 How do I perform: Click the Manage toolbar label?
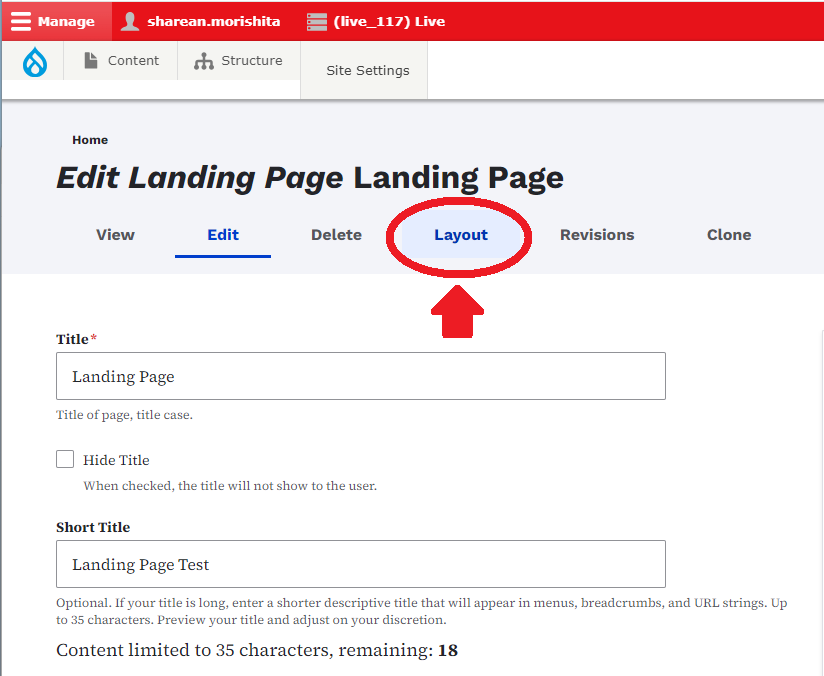[x=66, y=22]
